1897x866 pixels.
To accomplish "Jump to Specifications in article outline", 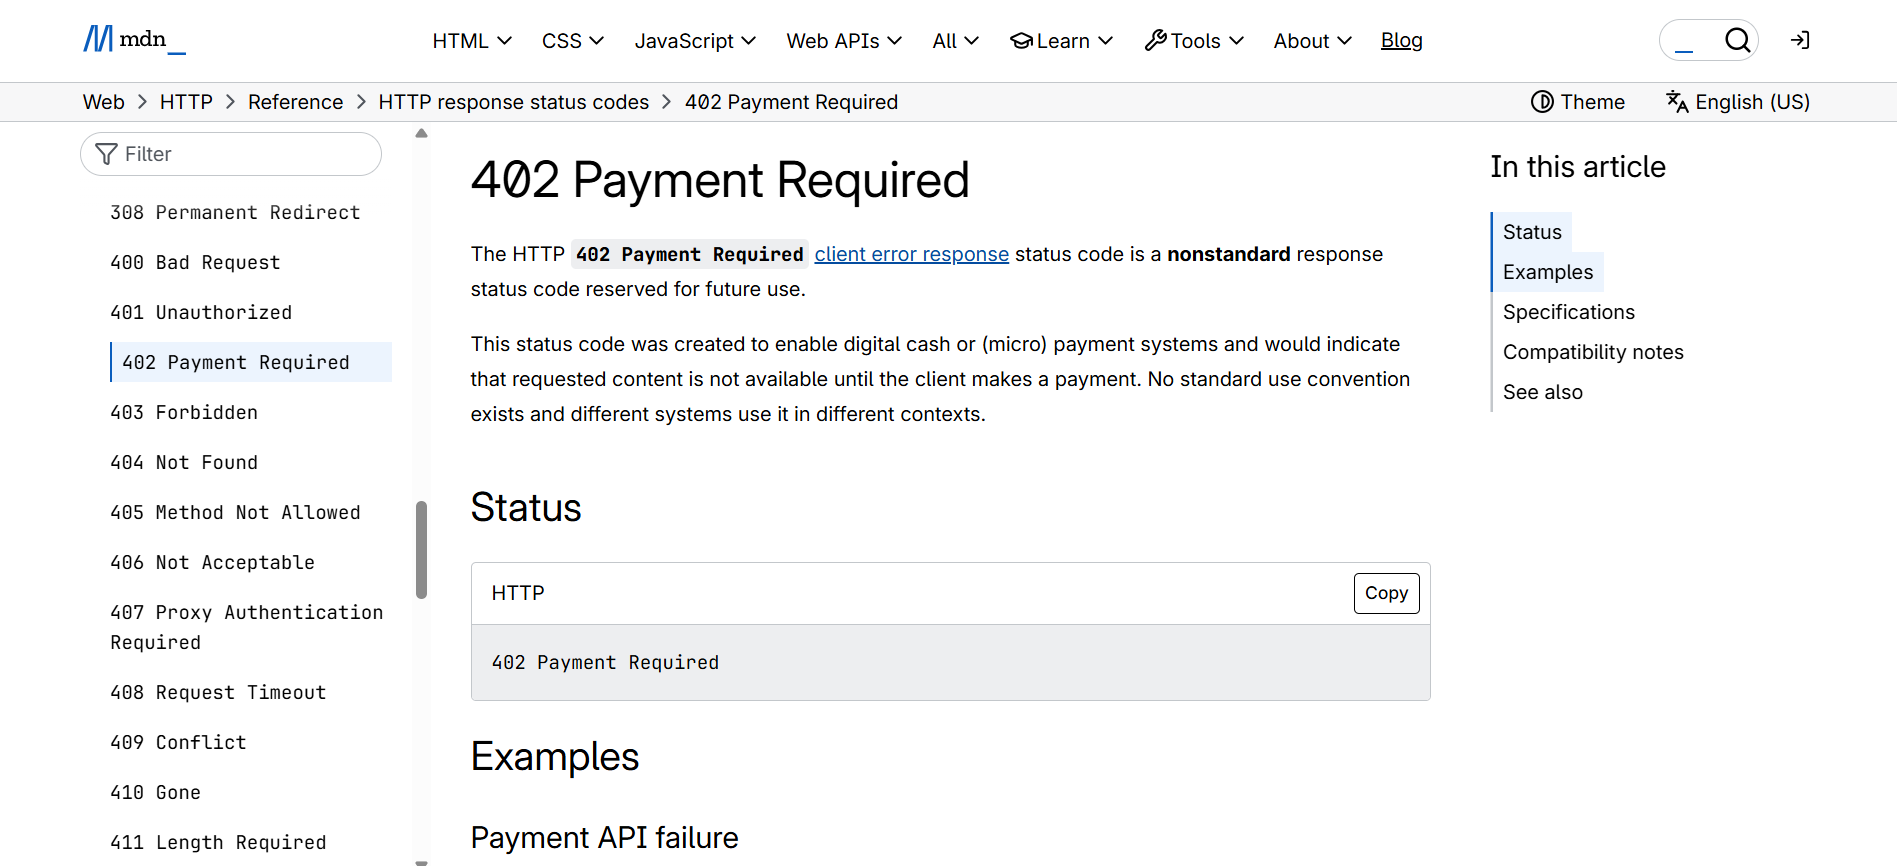I will pos(1568,312).
